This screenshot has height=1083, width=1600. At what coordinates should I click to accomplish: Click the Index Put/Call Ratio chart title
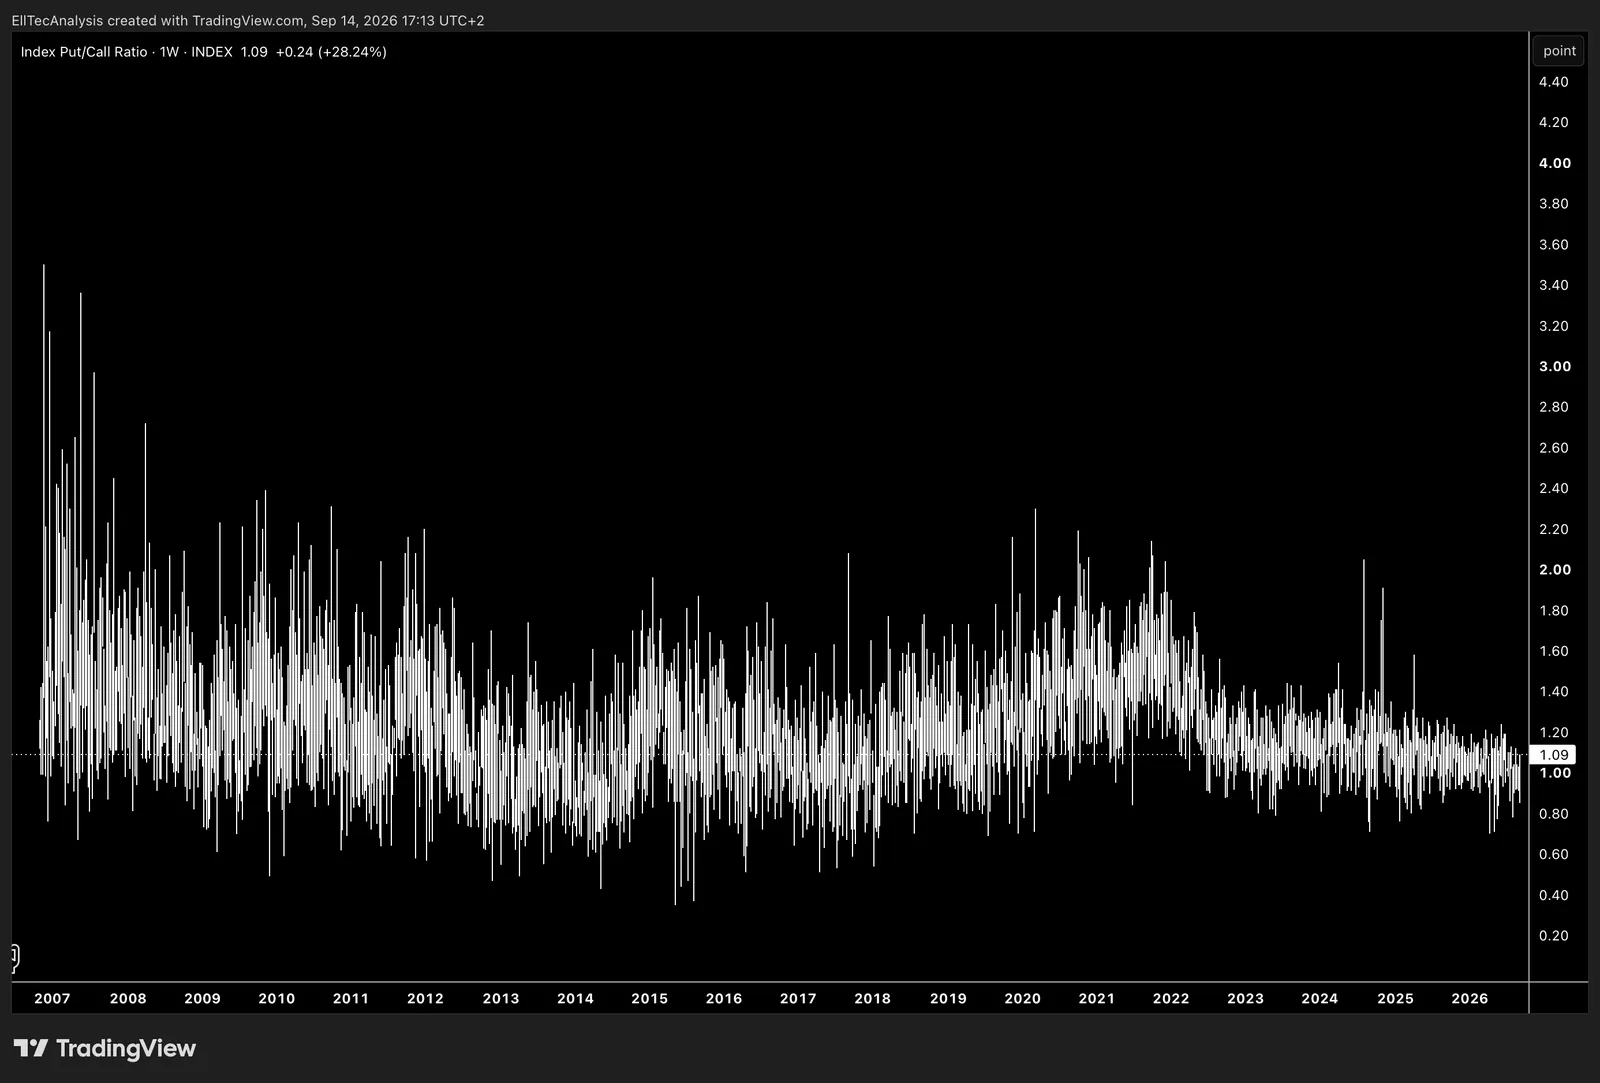(84, 52)
